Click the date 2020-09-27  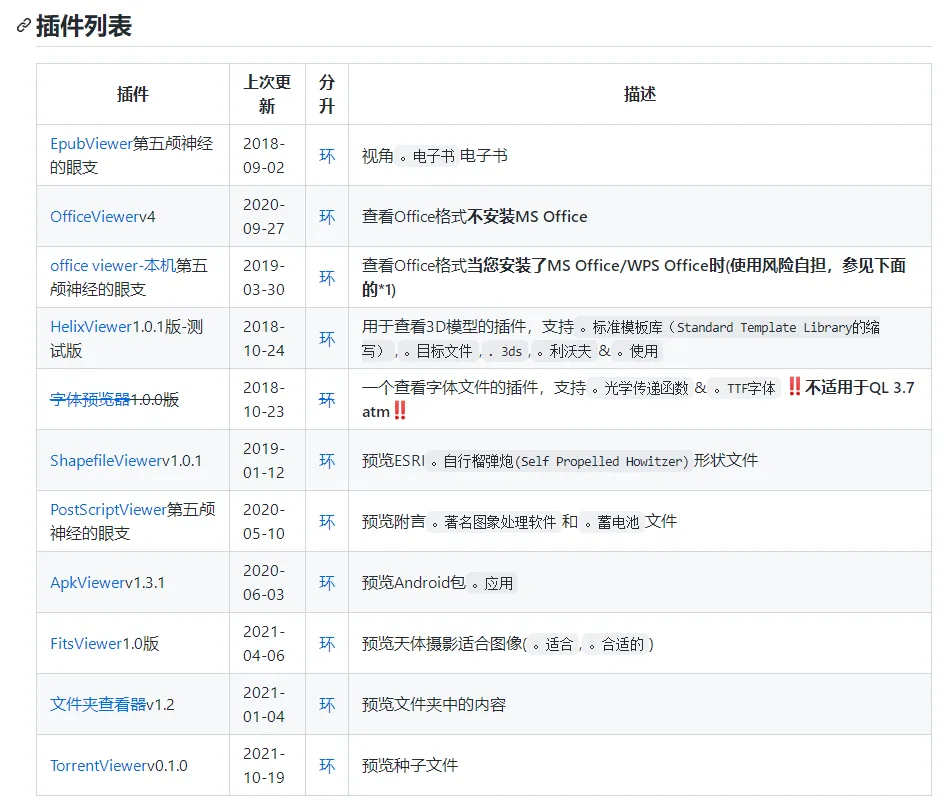tap(264, 217)
